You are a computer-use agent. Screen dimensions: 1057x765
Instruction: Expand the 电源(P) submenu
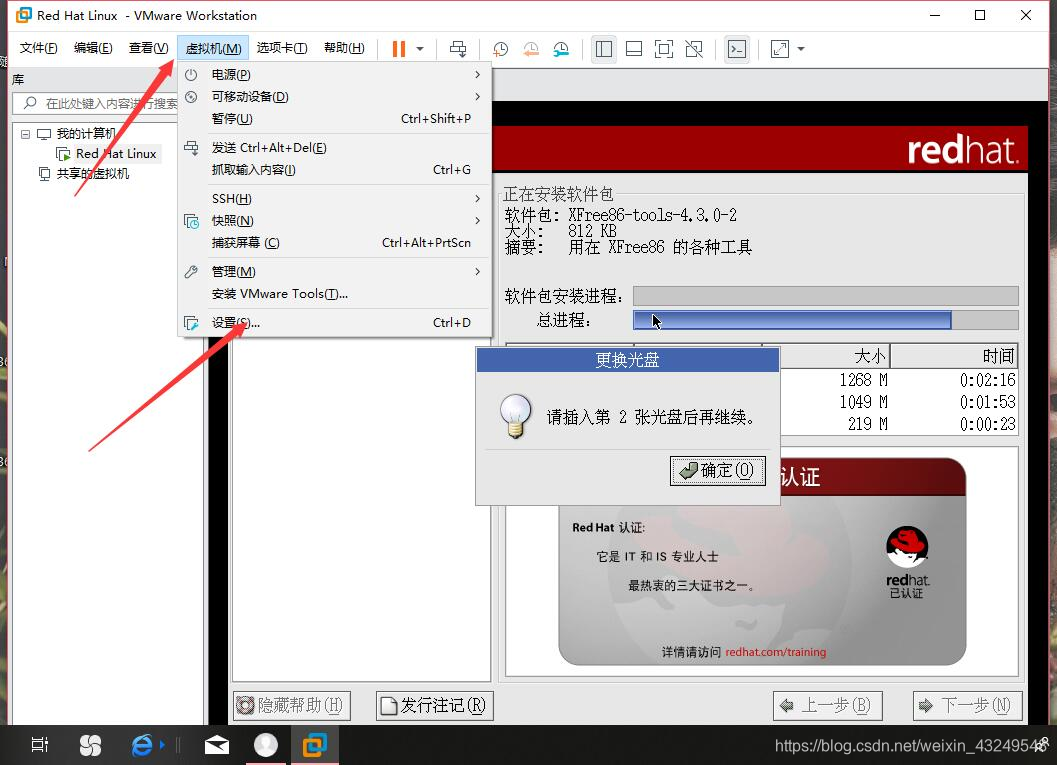[334, 74]
